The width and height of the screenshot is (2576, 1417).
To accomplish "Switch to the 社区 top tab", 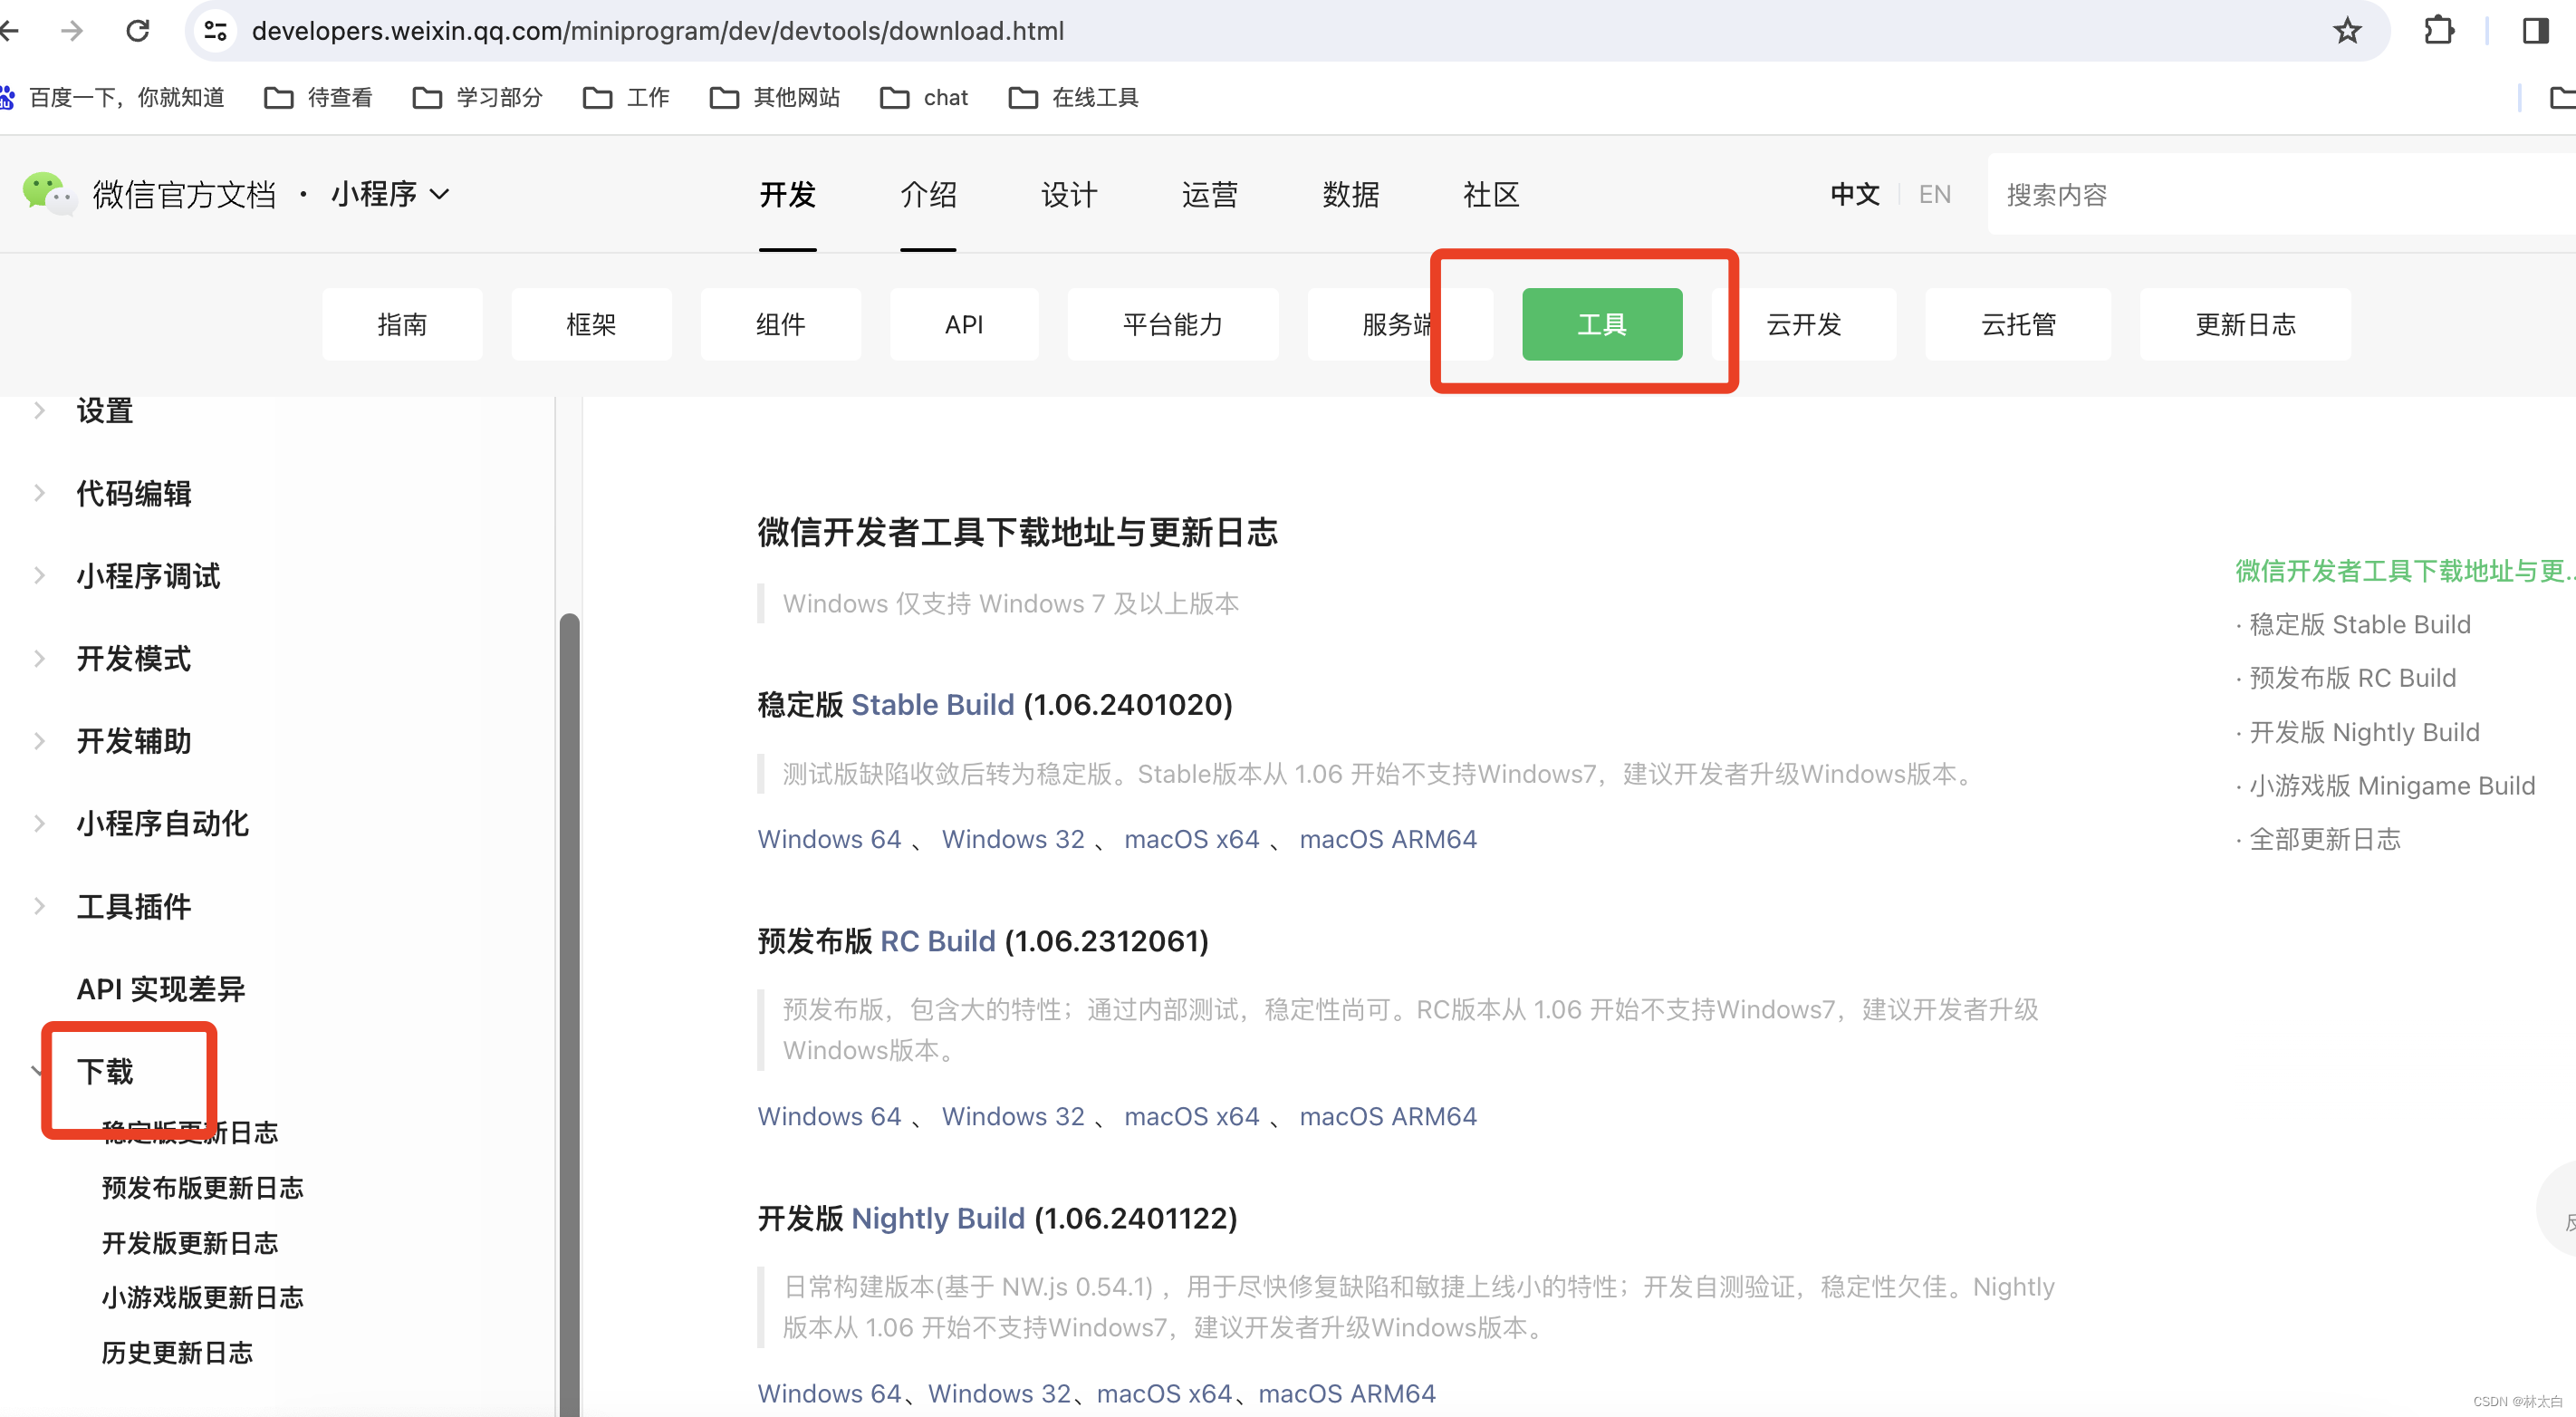I will pos(1491,194).
